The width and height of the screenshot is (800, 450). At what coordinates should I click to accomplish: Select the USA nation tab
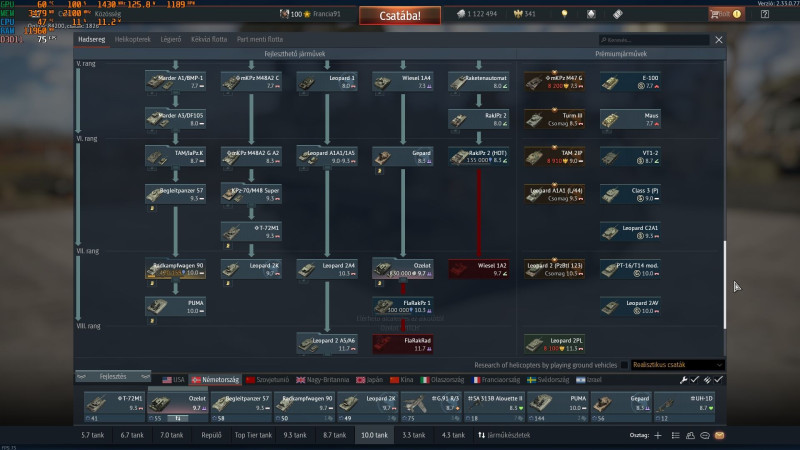pyautogui.click(x=173, y=380)
